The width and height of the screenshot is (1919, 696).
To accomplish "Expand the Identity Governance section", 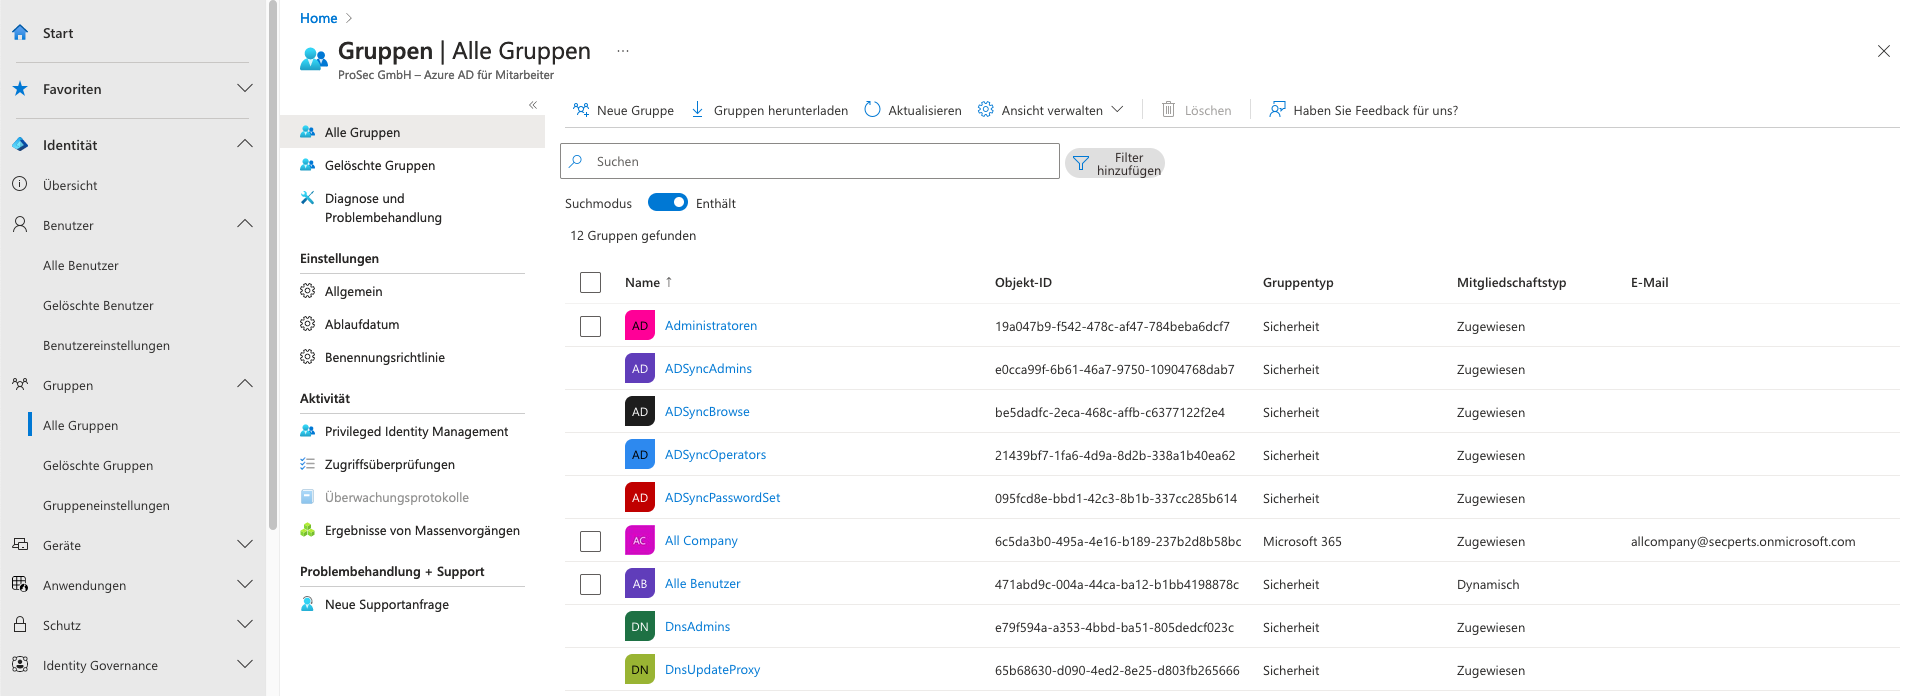I will coord(245,664).
